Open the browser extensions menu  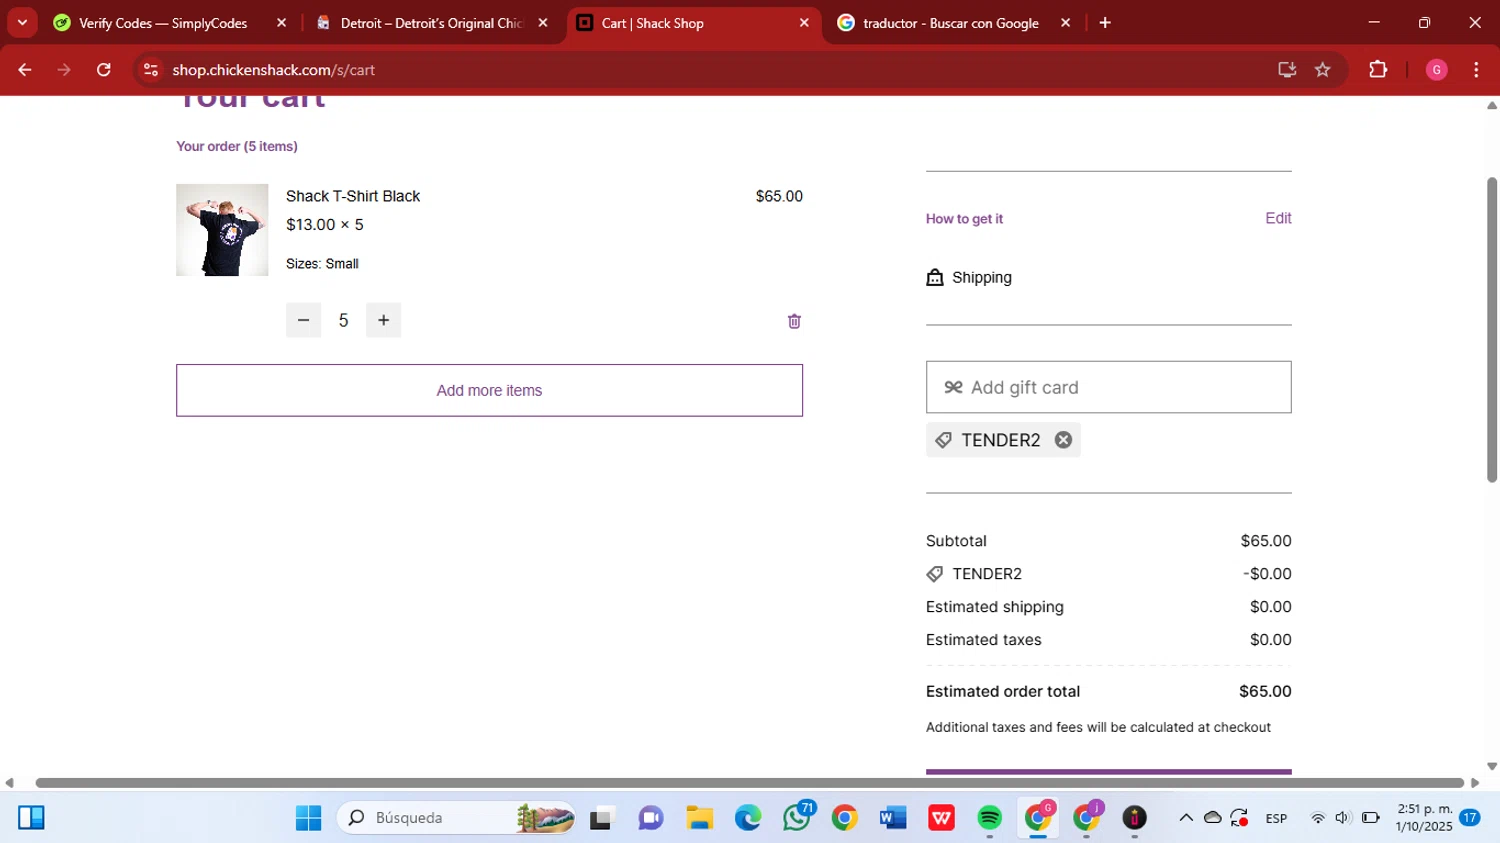point(1378,70)
